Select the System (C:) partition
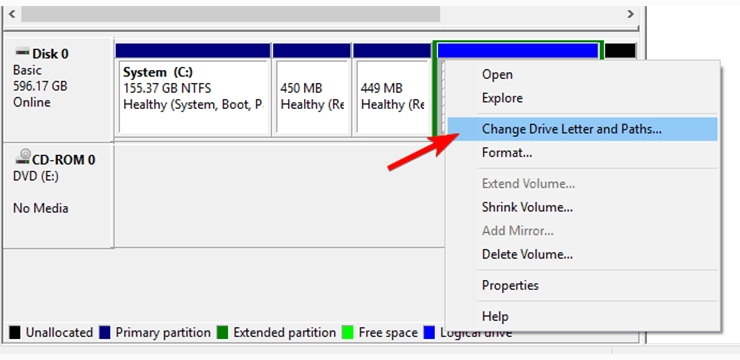This screenshot has height=360, width=740. click(x=193, y=90)
